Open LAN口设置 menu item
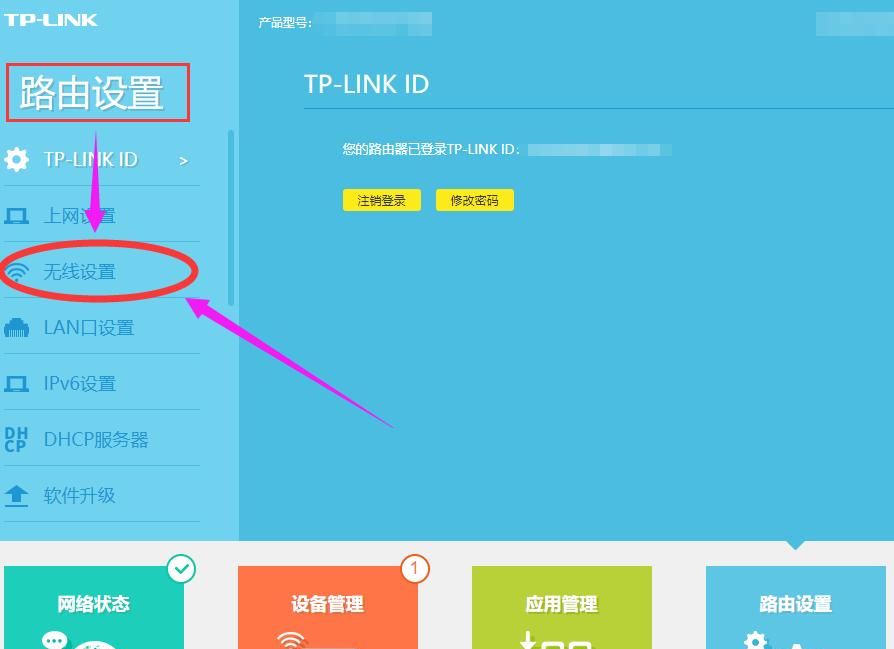894x649 pixels. (102, 328)
